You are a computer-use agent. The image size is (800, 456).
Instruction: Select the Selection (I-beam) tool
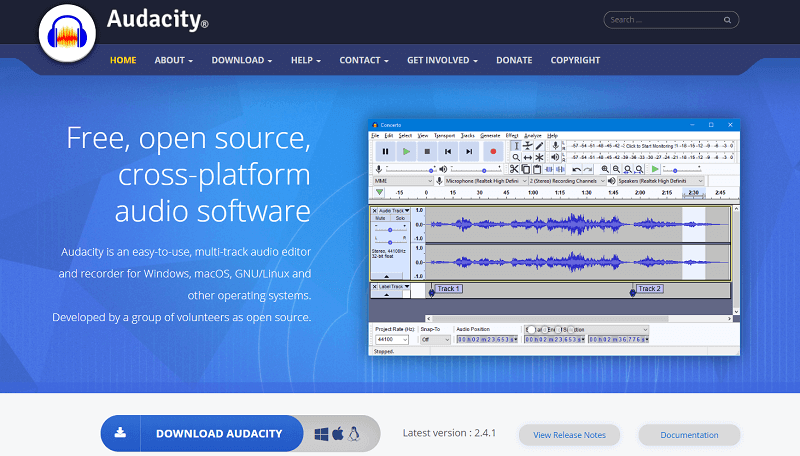tap(516, 146)
